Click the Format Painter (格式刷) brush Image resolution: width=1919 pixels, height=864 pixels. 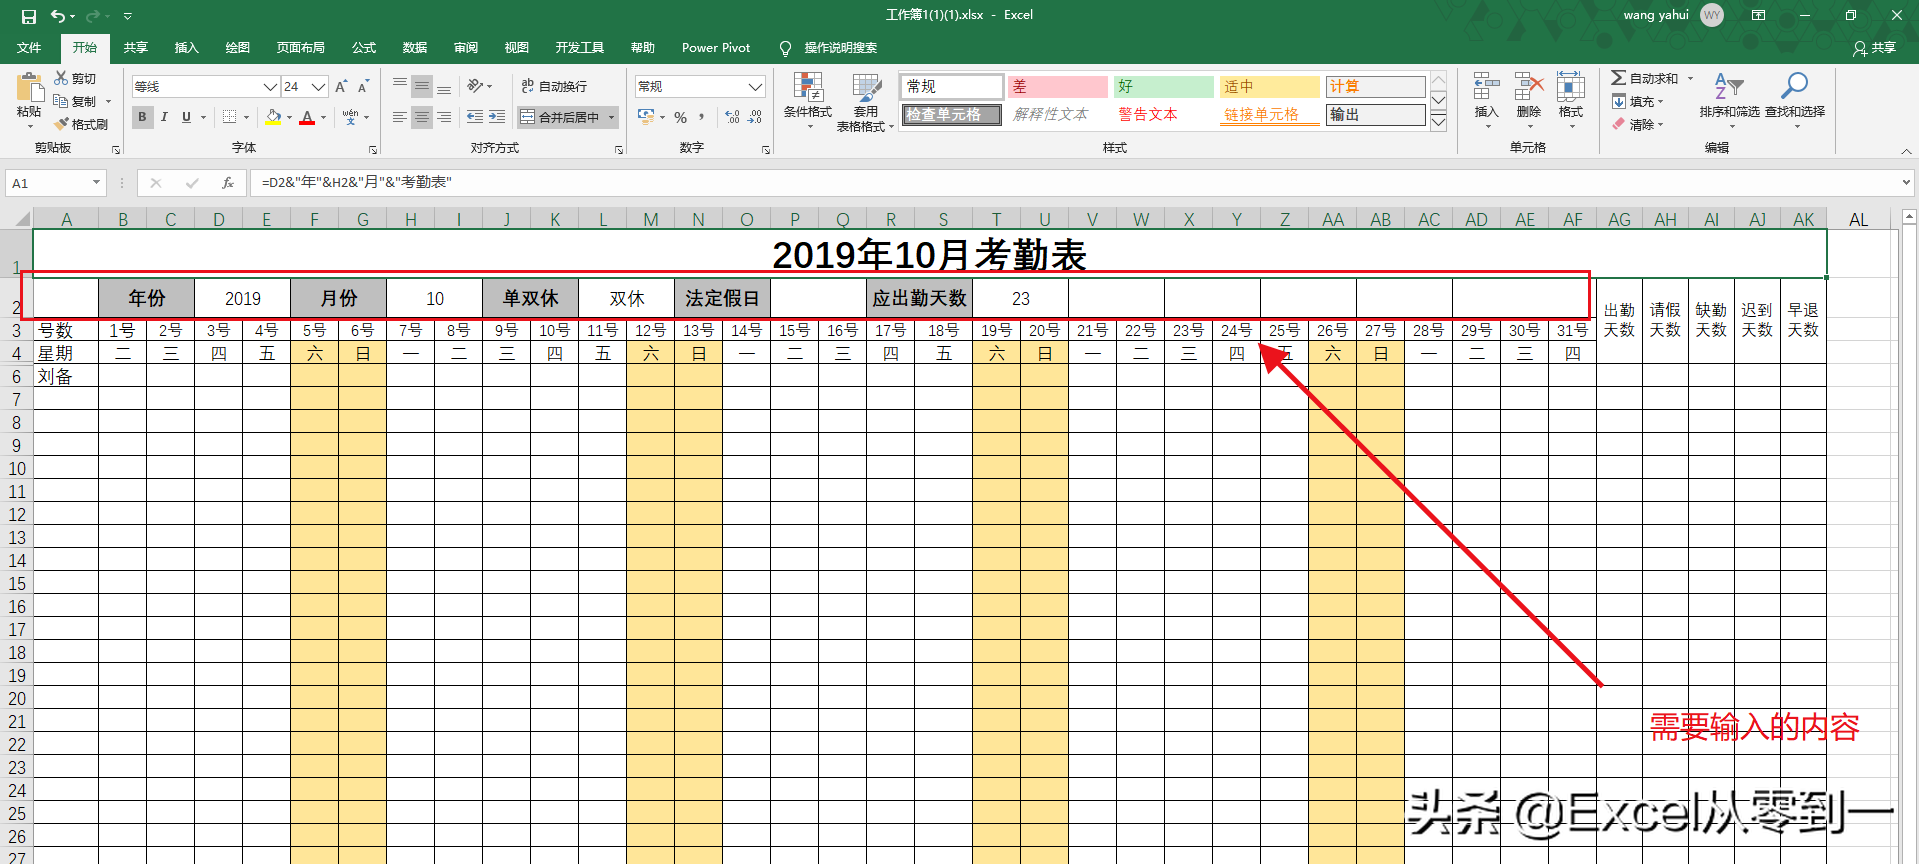coord(61,124)
